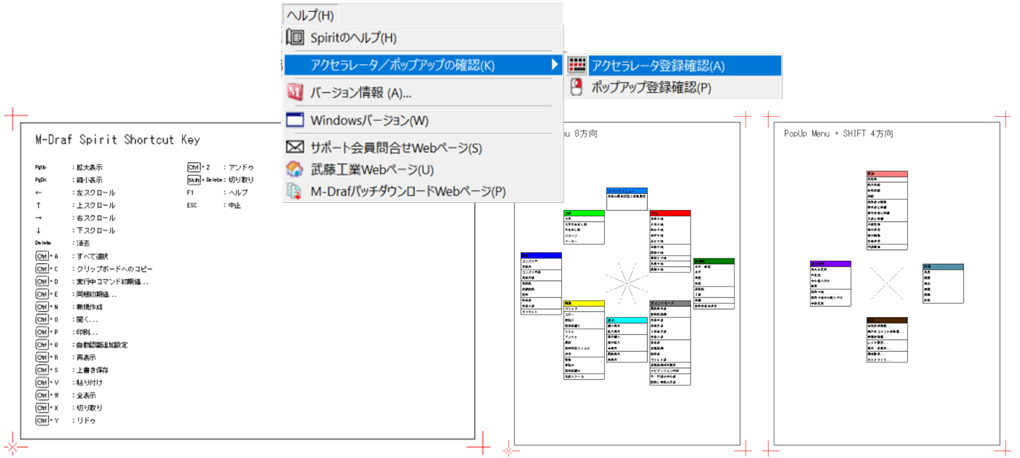The width and height of the screenshot is (1020, 458).
Task: Open the M-DrafパッチダウンロードWebページ(P) link
Action: [408, 191]
